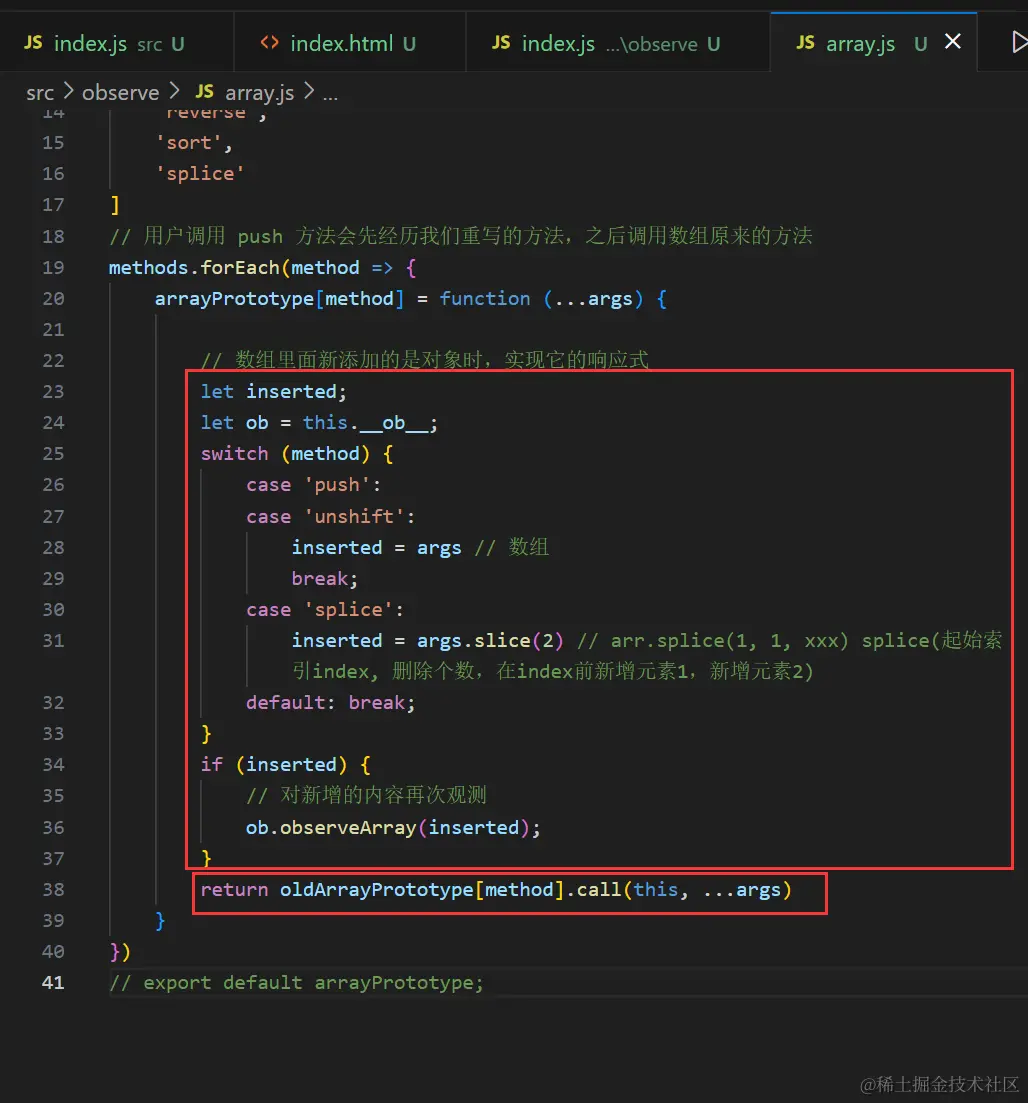Image resolution: width=1028 pixels, height=1103 pixels.
Task: Click the JS icon on the index.js observe tab
Action: (x=501, y=43)
